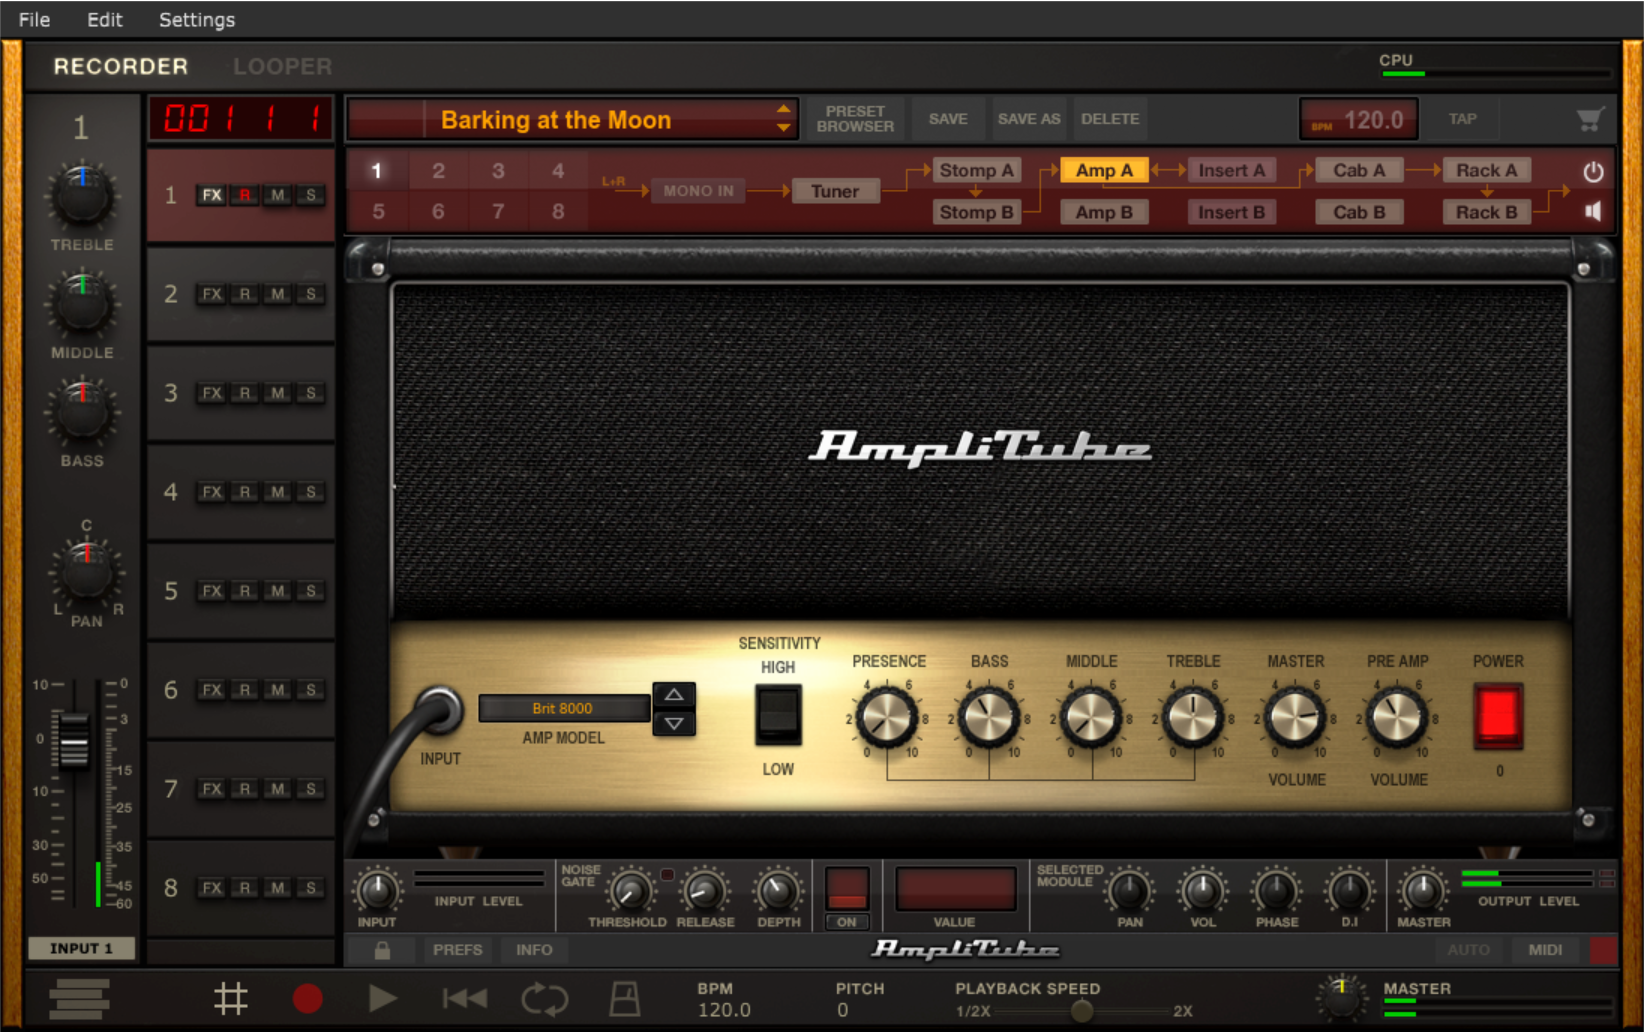Toggle the loop playback icon

[545, 998]
